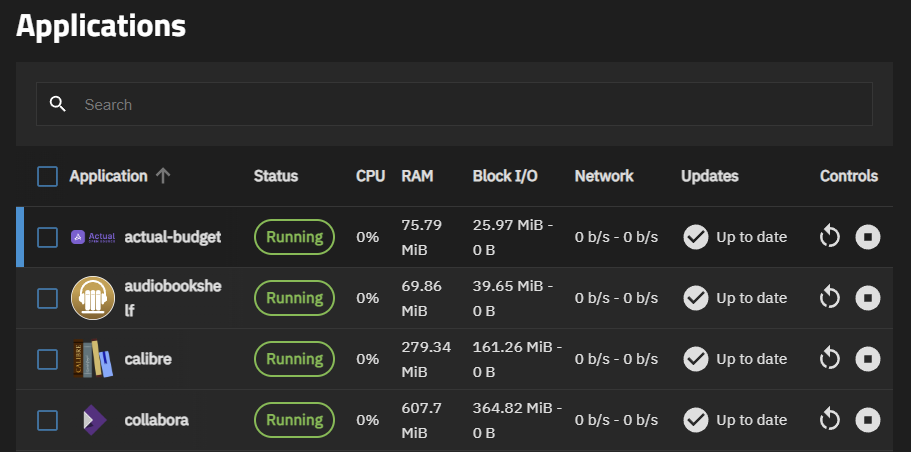Screen dimensions: 911x452
Task: Restart the collabora app
Action: click(x=830, y=419)
